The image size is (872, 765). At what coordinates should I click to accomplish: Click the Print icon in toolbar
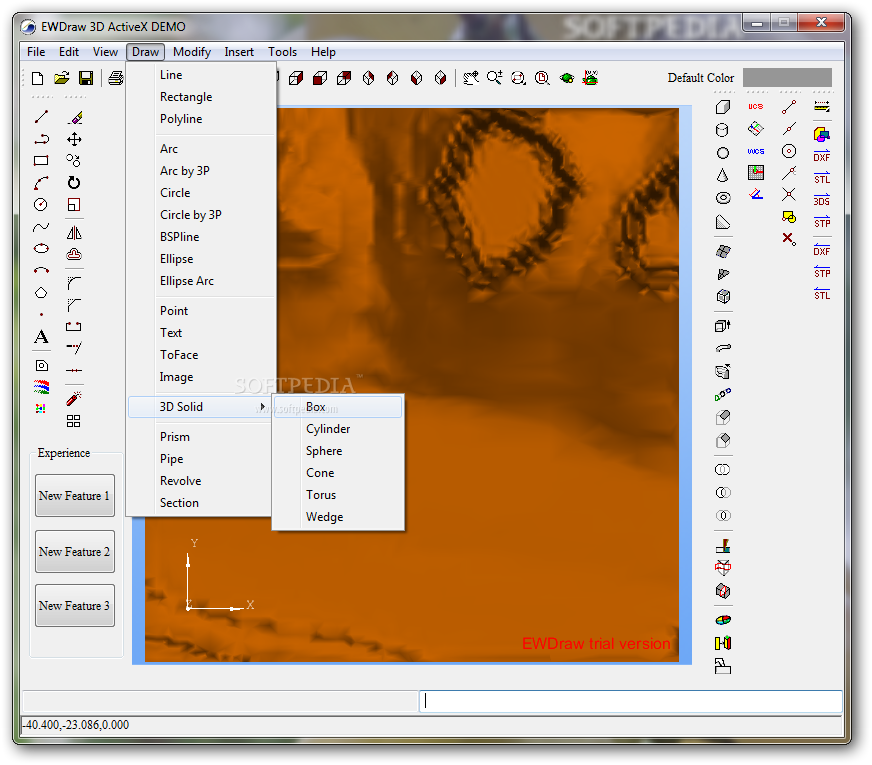(x=116, y=78)
